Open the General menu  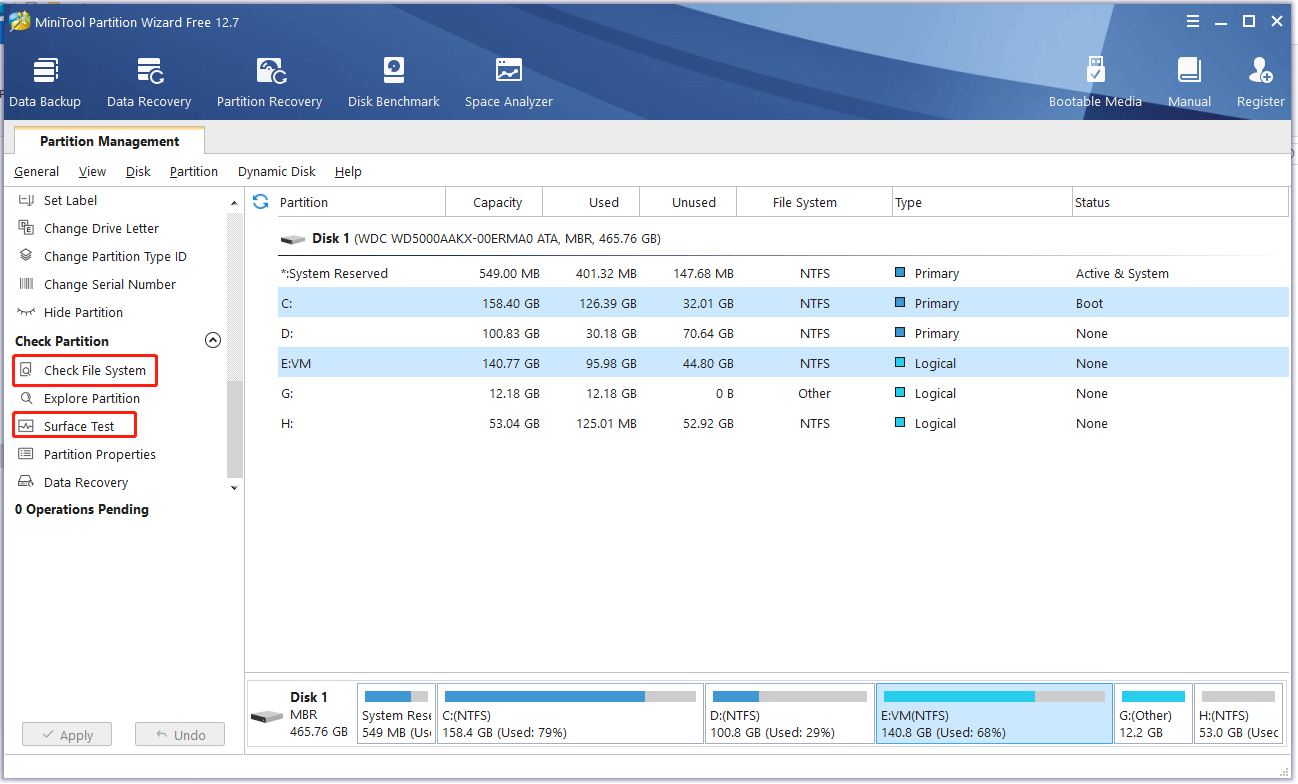pos(36,172)
